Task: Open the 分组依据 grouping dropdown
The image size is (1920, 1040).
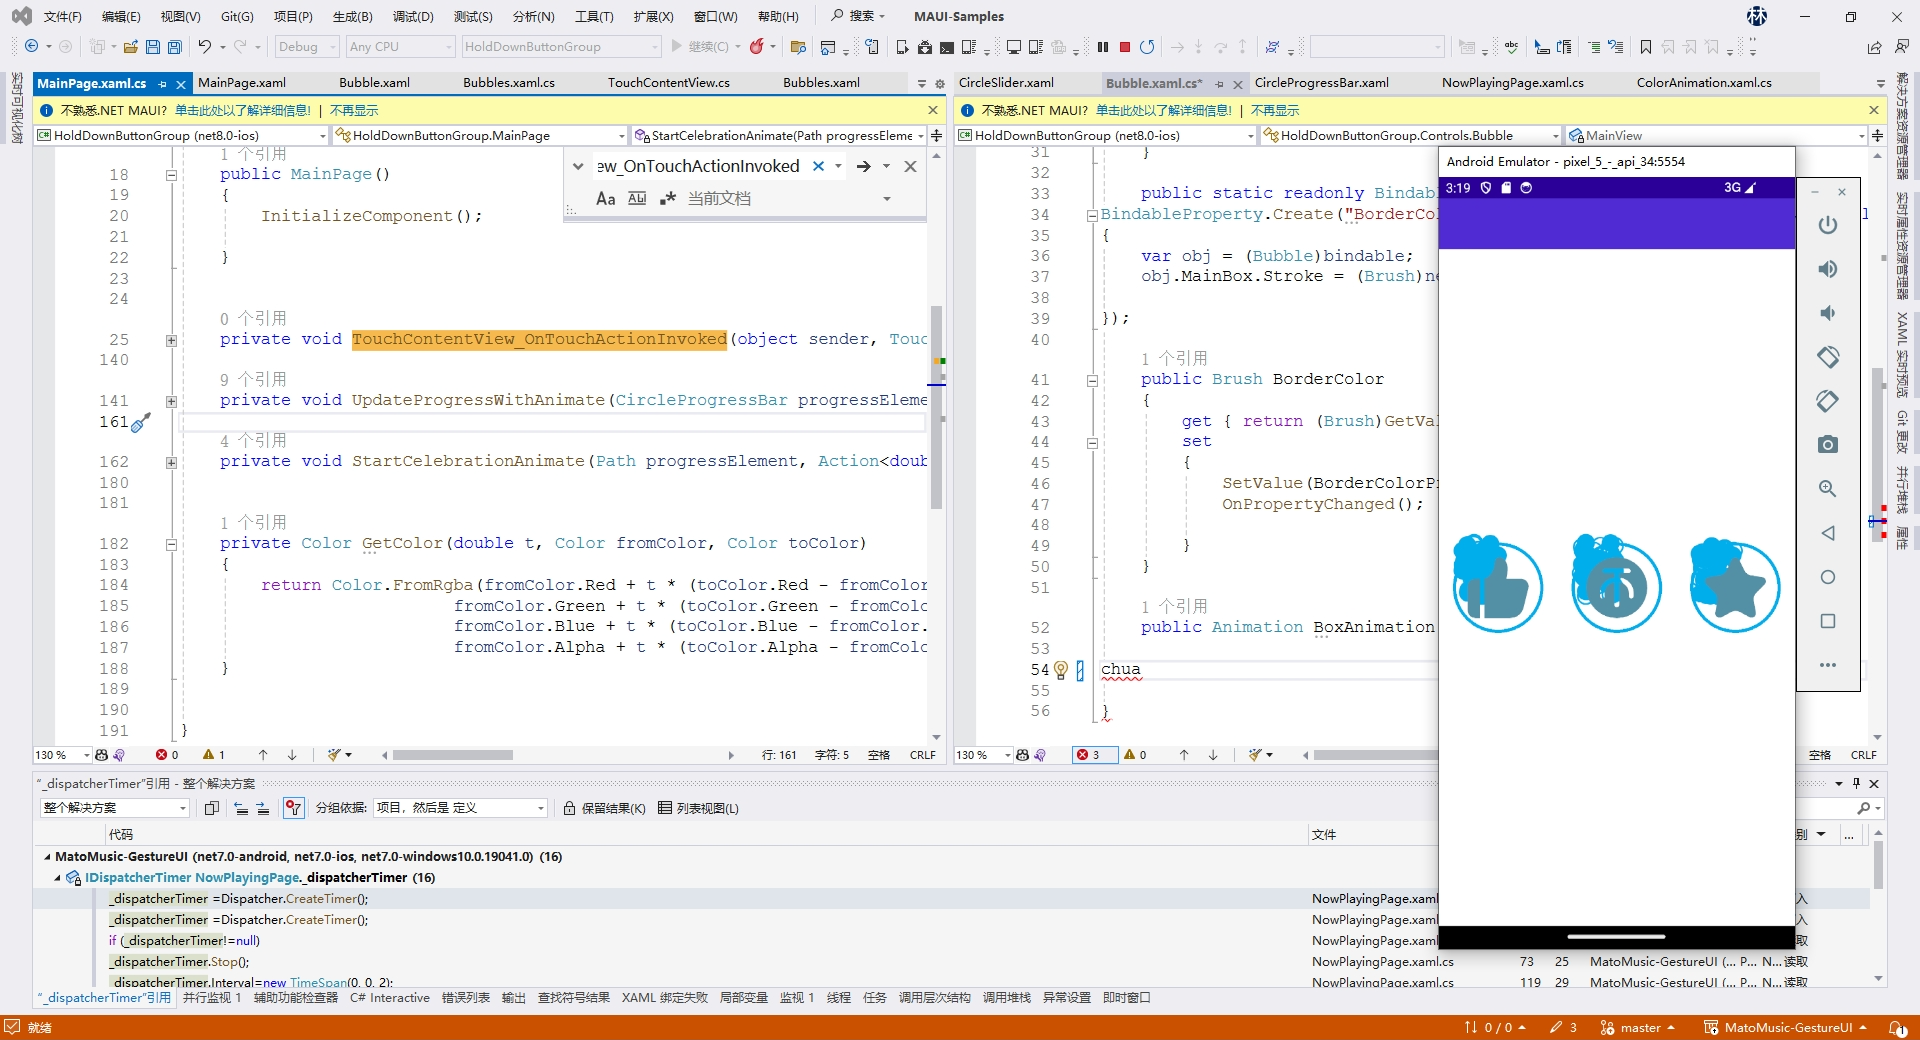Action: tap(460, 808)
